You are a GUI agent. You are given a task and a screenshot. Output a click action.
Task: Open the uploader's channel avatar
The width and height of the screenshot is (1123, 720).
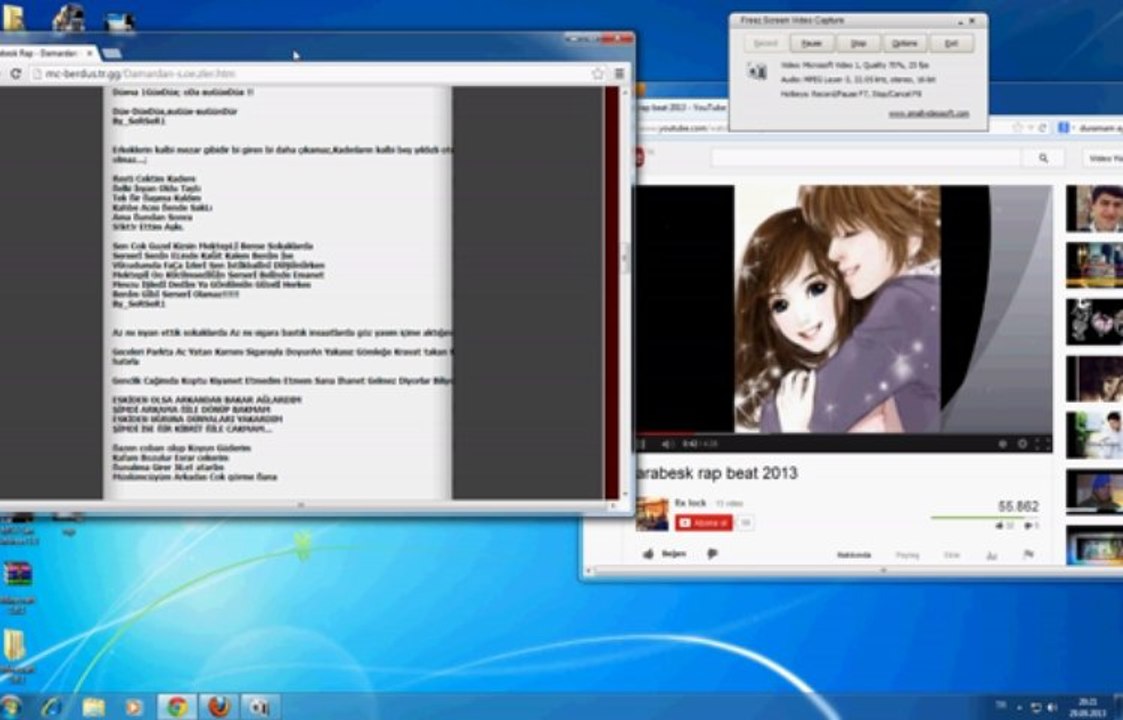pyautogui.click(x=652, y=514)
